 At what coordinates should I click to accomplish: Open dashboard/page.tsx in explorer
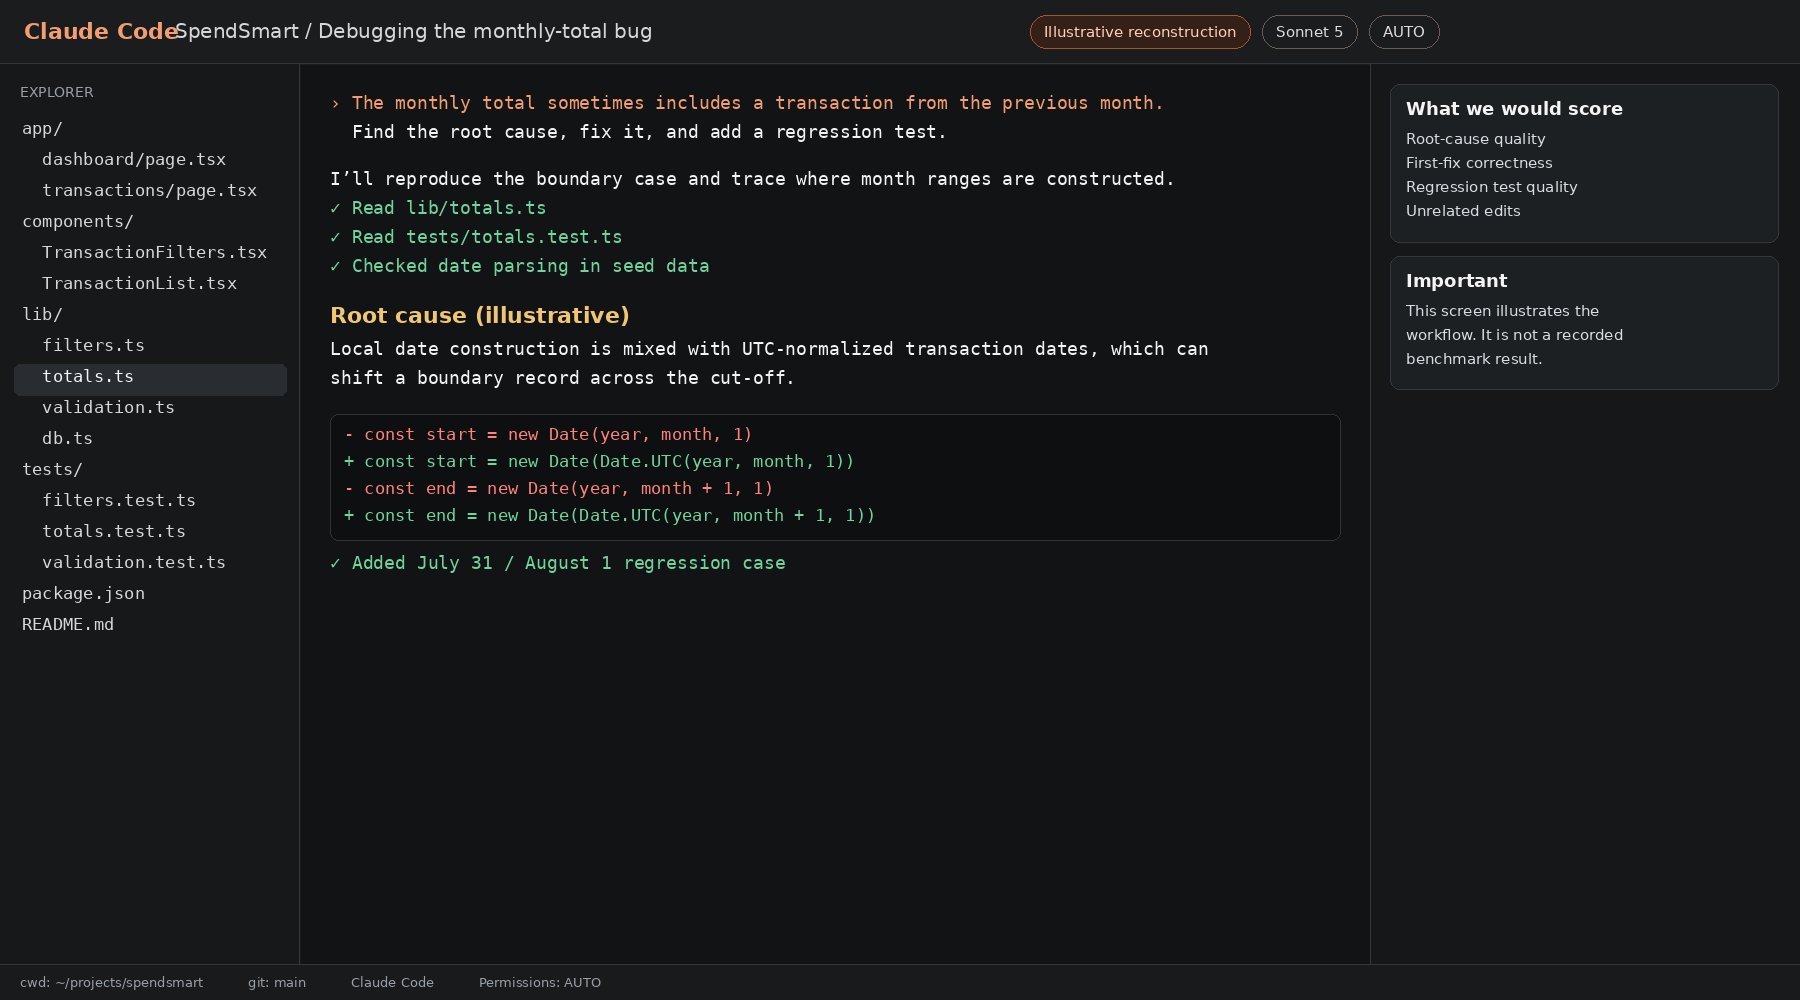click(x=134, y=160)
